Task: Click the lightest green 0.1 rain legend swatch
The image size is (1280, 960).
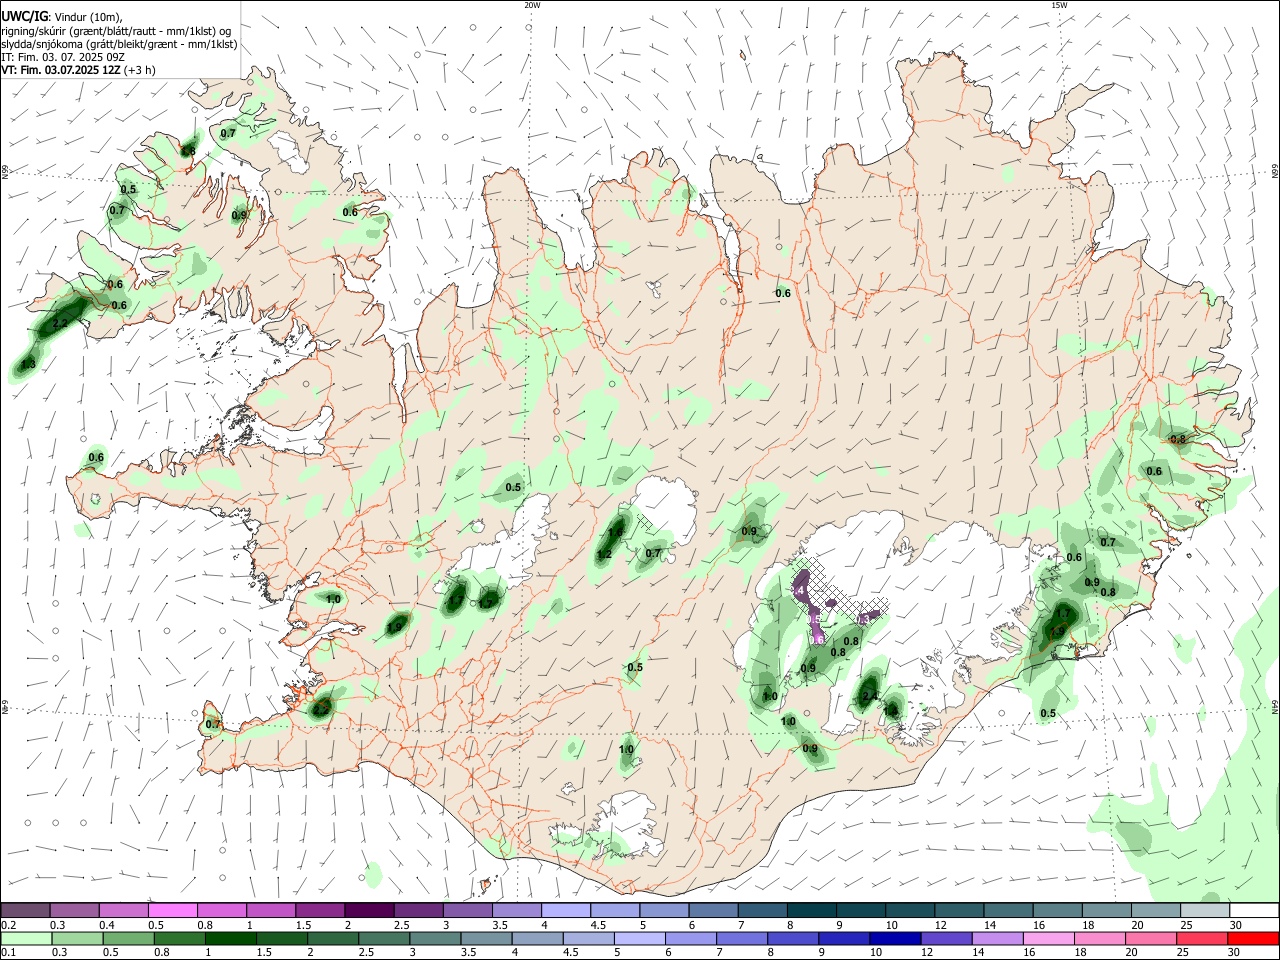Action: [26, 939]
